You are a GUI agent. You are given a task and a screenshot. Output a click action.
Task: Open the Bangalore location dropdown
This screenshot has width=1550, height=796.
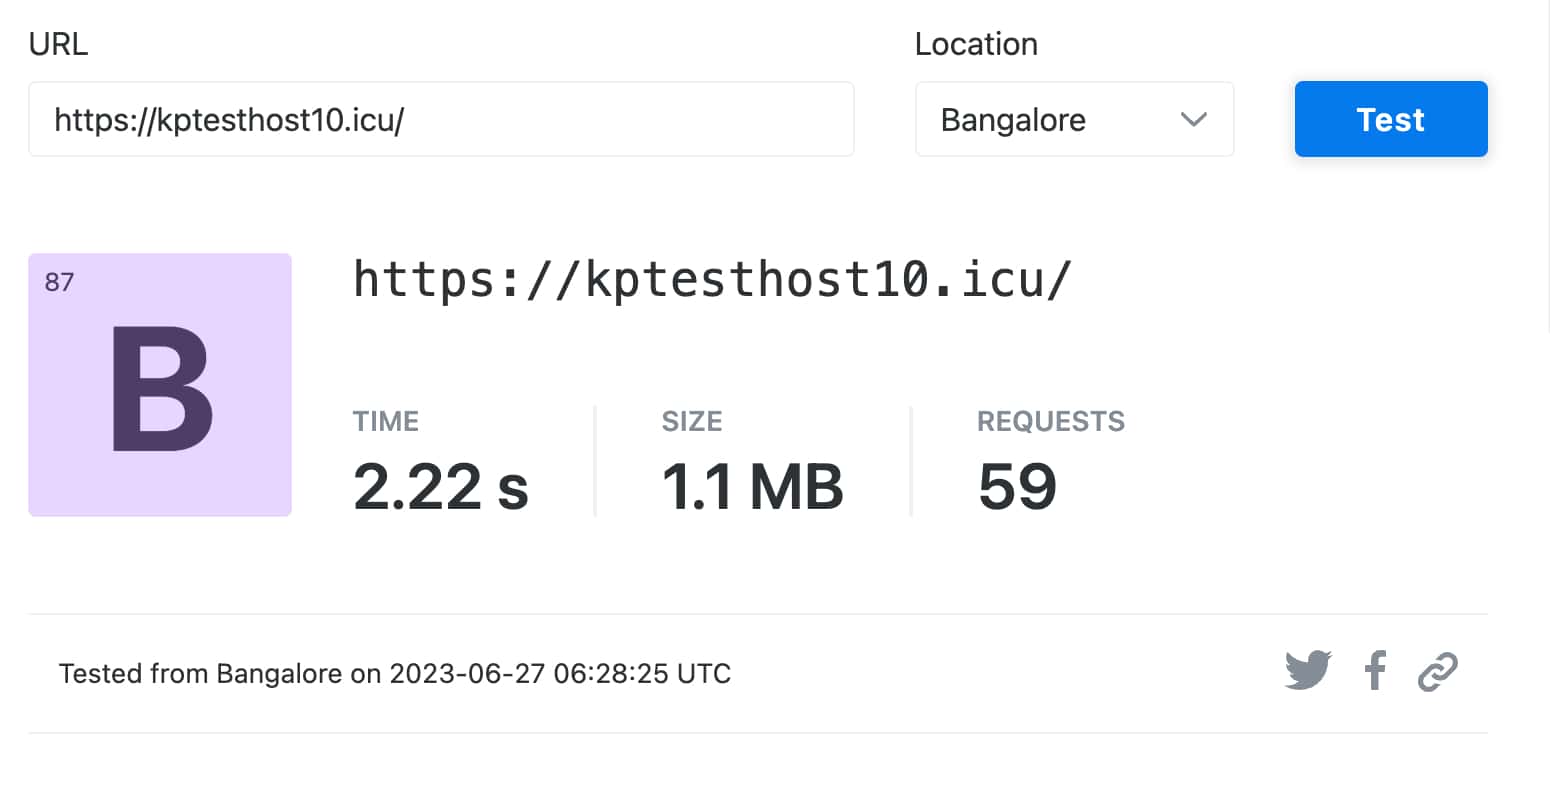(x=1074, y=119)
